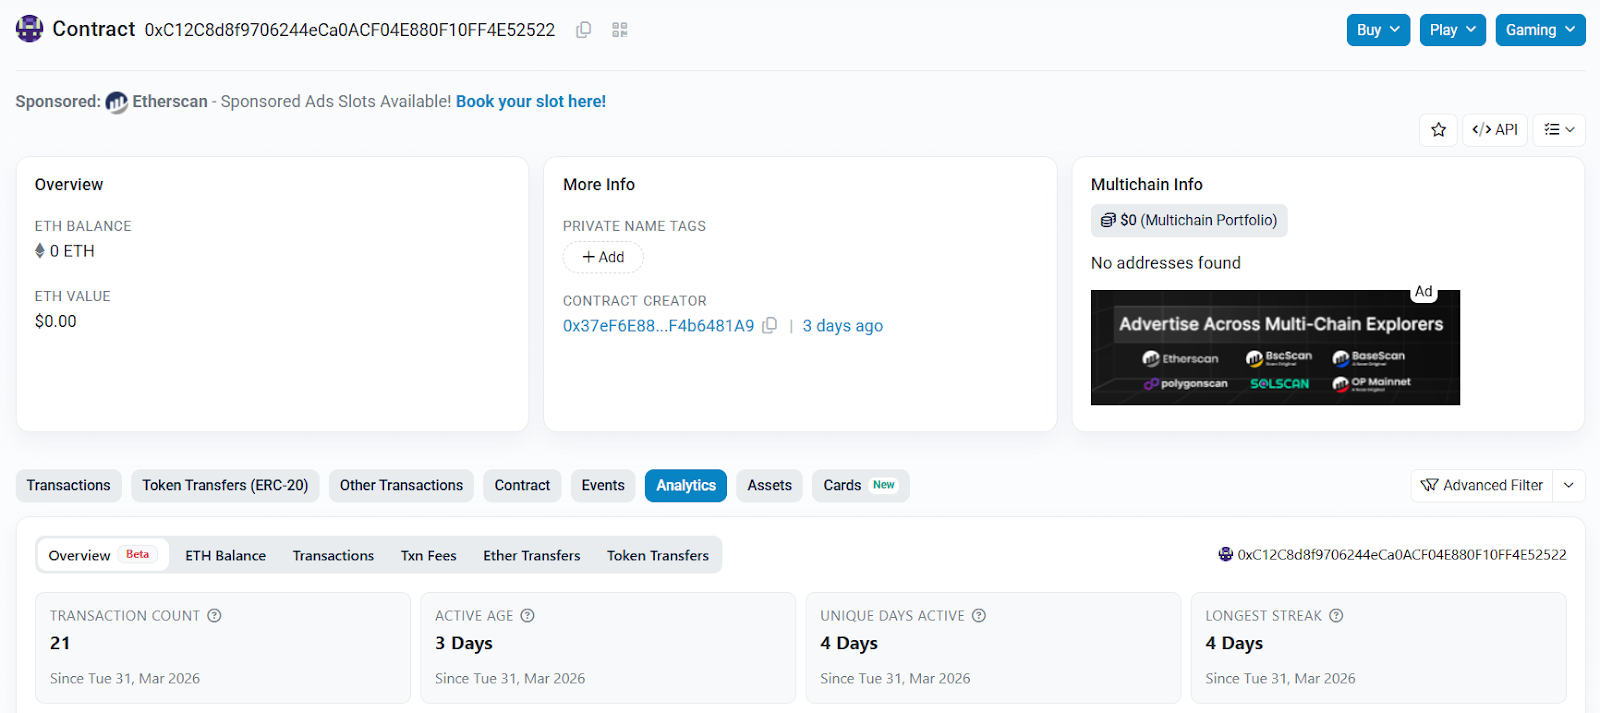Show QR code for contract address
This screenshot has height=713, width=1600.
(x=620, y=30)
